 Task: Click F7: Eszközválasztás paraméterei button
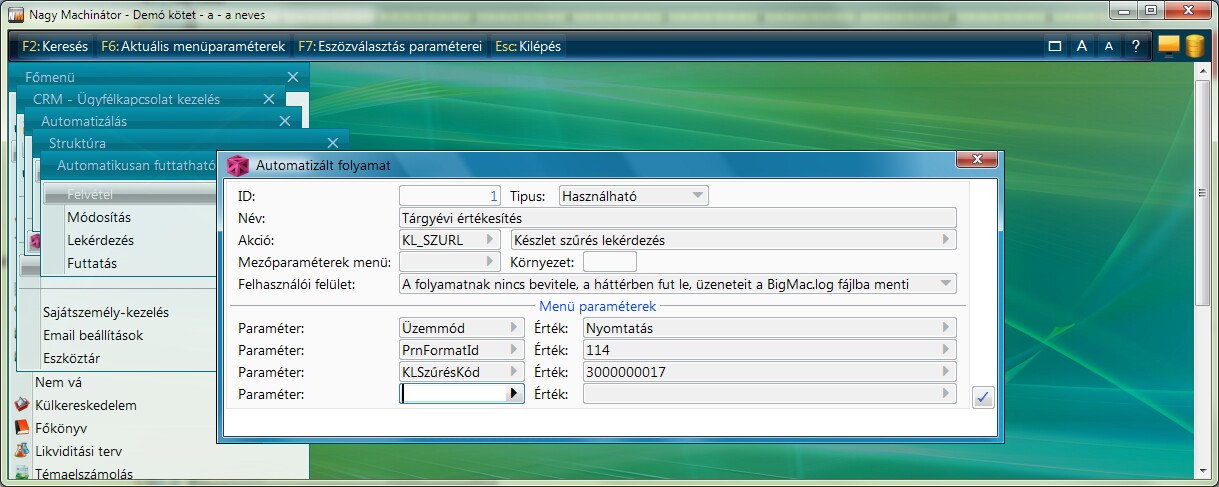(x=390, y=46)
